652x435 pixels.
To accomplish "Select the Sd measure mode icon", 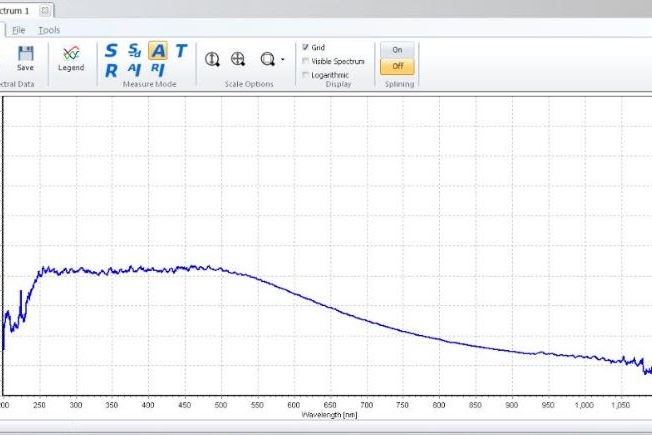I will tap(134, 50).
